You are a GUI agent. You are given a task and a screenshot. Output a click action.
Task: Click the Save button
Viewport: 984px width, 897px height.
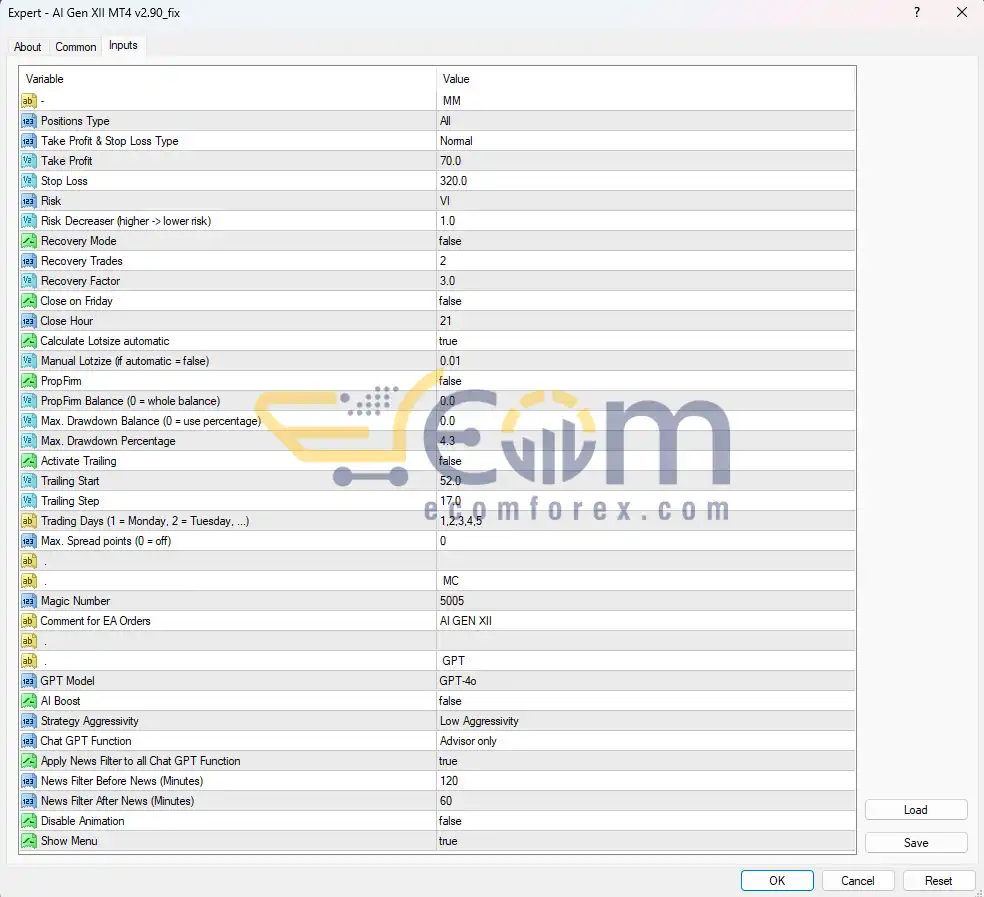coord(915,842)
